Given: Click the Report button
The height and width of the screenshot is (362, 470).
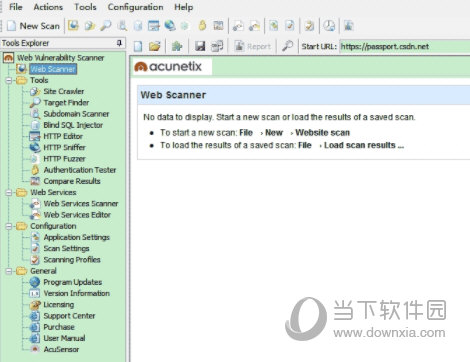Looking at the screenshot, I should tap(253, 46).
